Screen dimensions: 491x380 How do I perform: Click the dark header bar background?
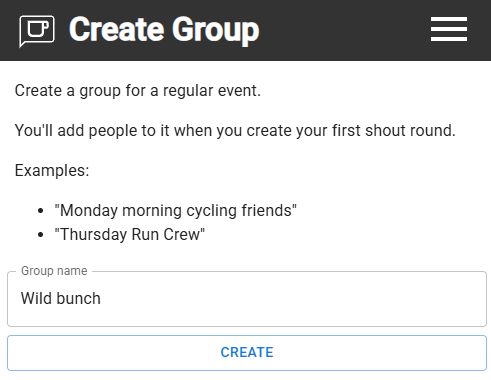(343, 30)
